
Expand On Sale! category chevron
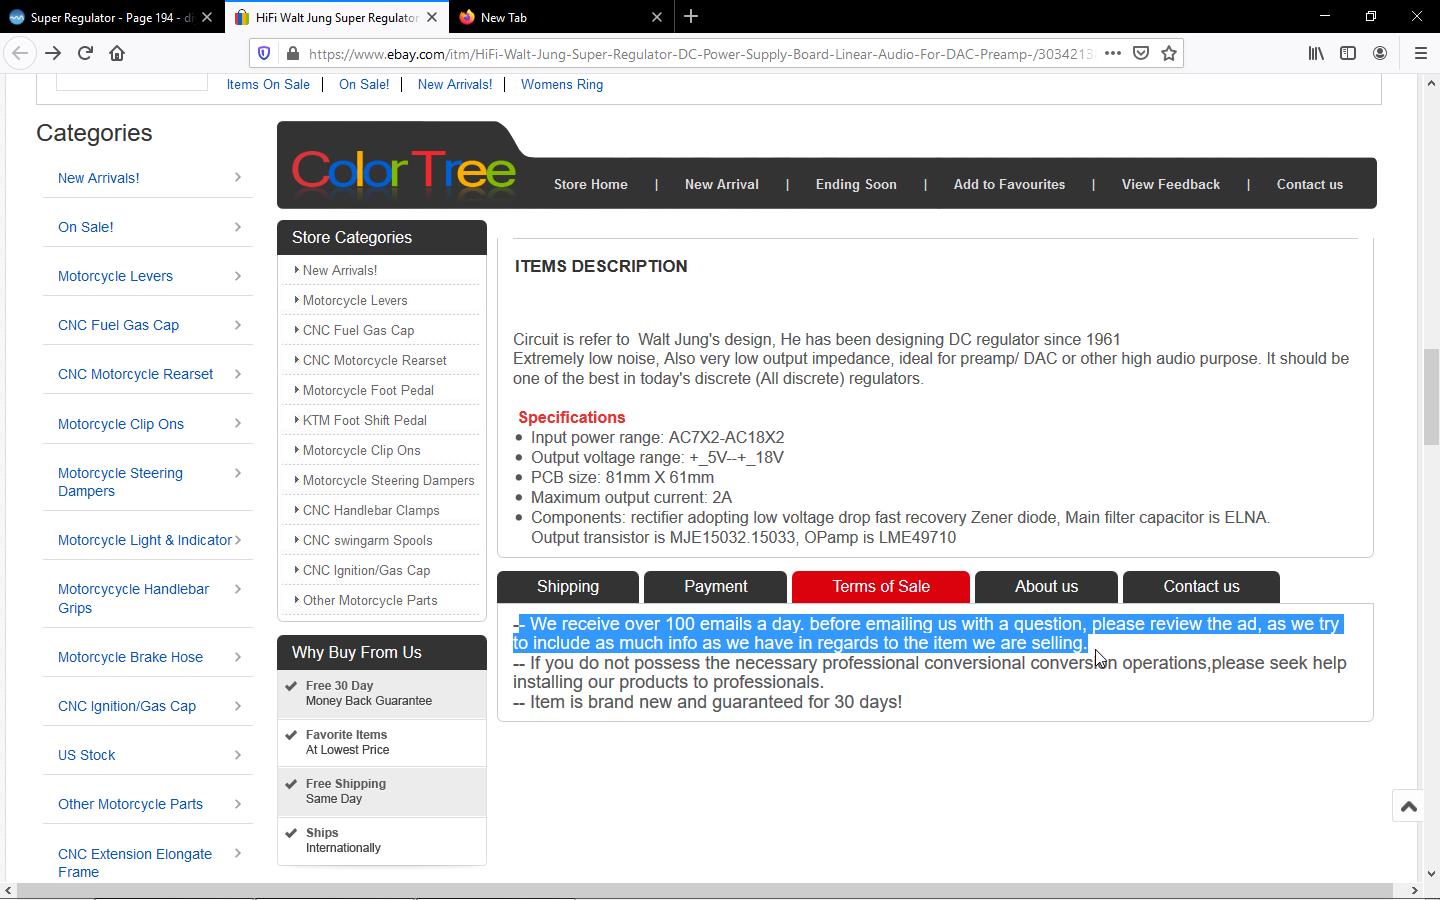pos(238,226)
